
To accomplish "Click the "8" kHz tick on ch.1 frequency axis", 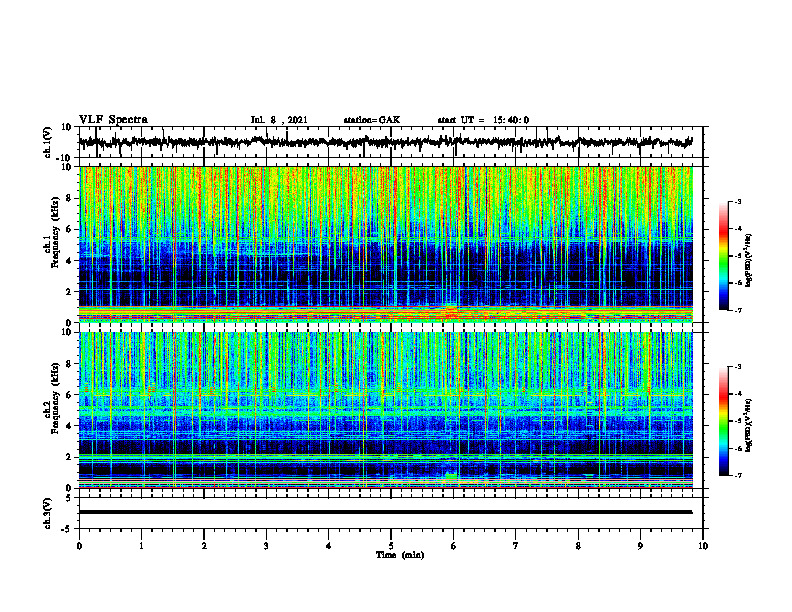I will [x=70, y=198].
